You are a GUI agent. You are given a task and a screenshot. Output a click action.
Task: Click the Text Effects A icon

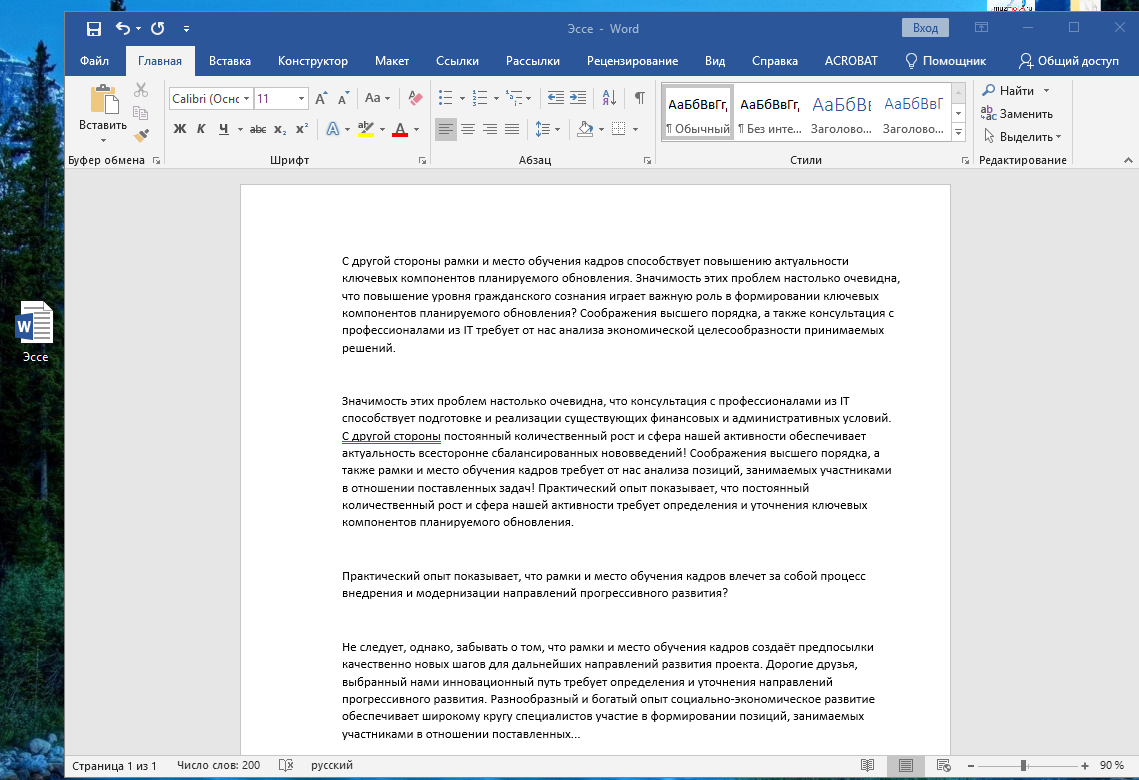pyautogui.click(x=333, y=129)
